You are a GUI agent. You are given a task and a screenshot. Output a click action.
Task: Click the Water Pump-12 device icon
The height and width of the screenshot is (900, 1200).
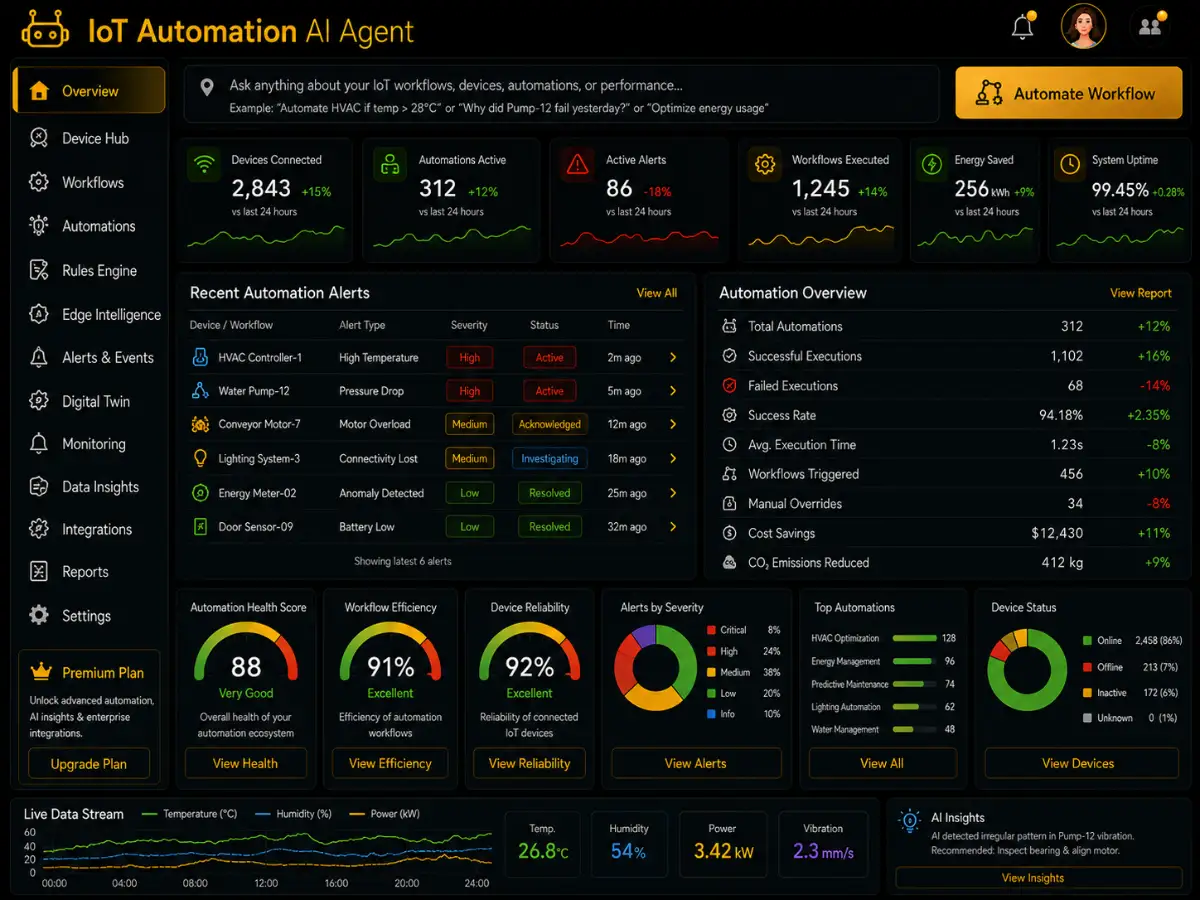pyautogui.click(x=199, y=391)
